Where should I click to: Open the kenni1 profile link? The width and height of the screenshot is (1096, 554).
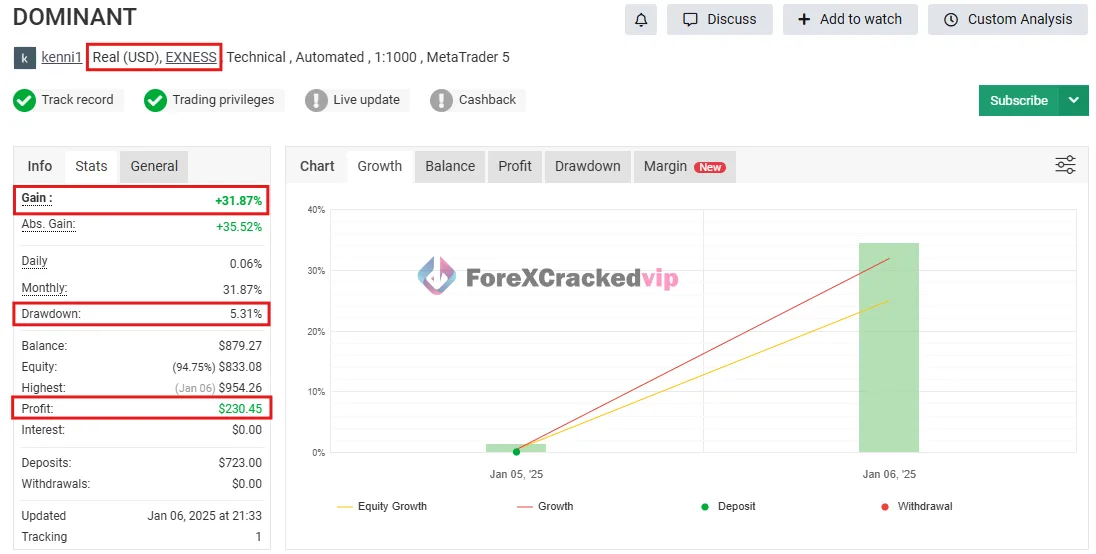[x=62, y=57]
